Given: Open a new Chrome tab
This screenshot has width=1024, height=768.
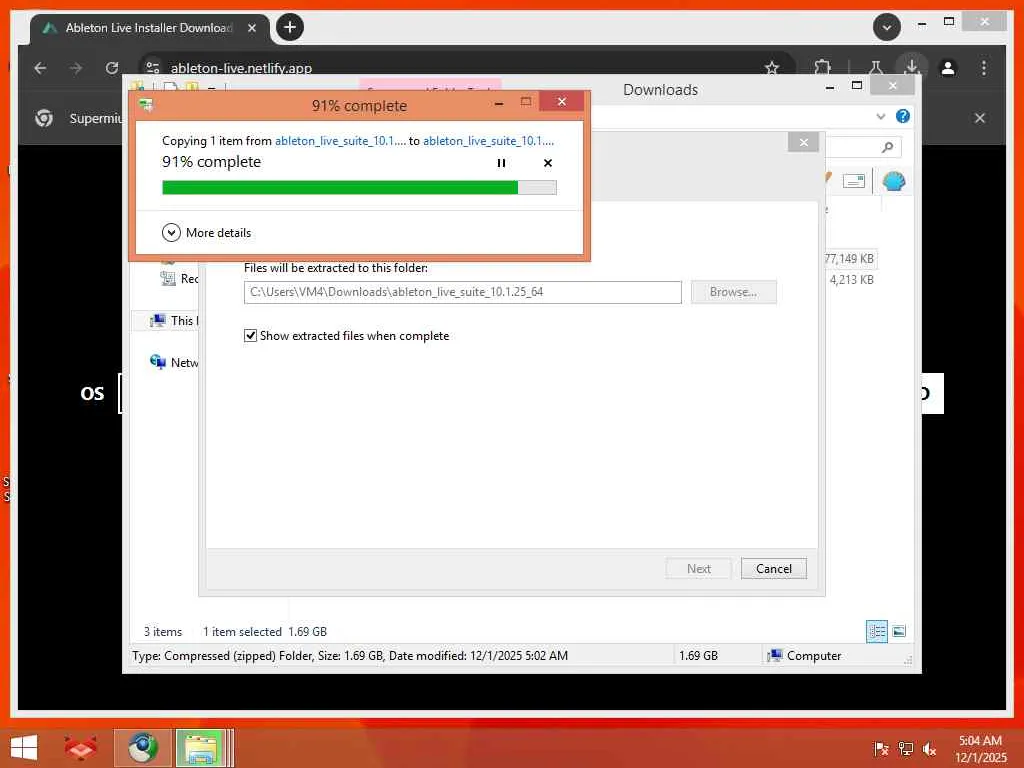Looking at the screenshot, I should (290, 27).
